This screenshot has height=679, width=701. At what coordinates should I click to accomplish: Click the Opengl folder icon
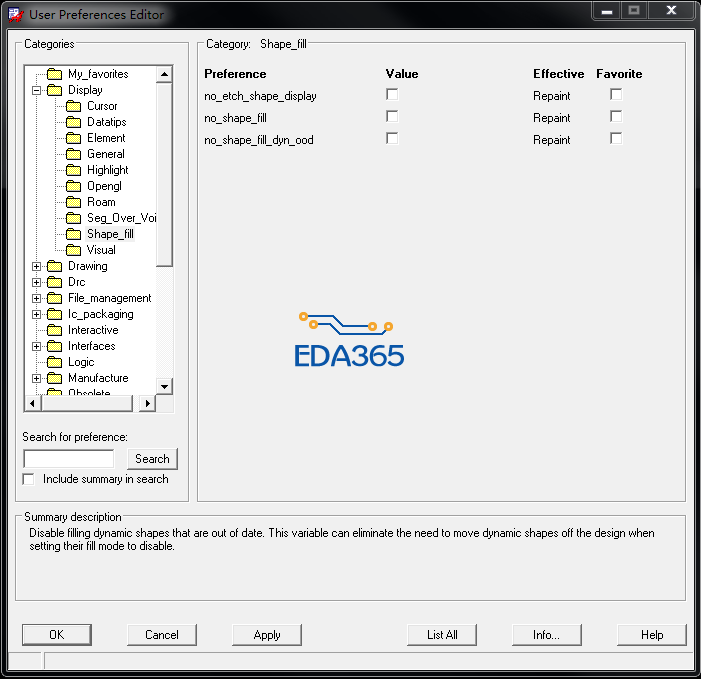coord(73,186)
